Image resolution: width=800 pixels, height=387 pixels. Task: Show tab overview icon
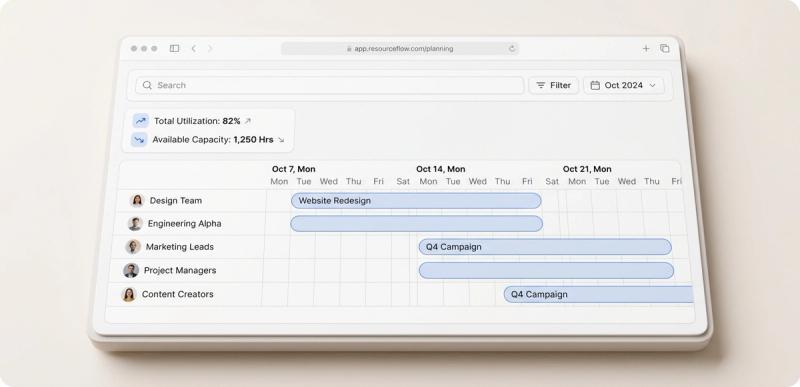pos(664,48)
